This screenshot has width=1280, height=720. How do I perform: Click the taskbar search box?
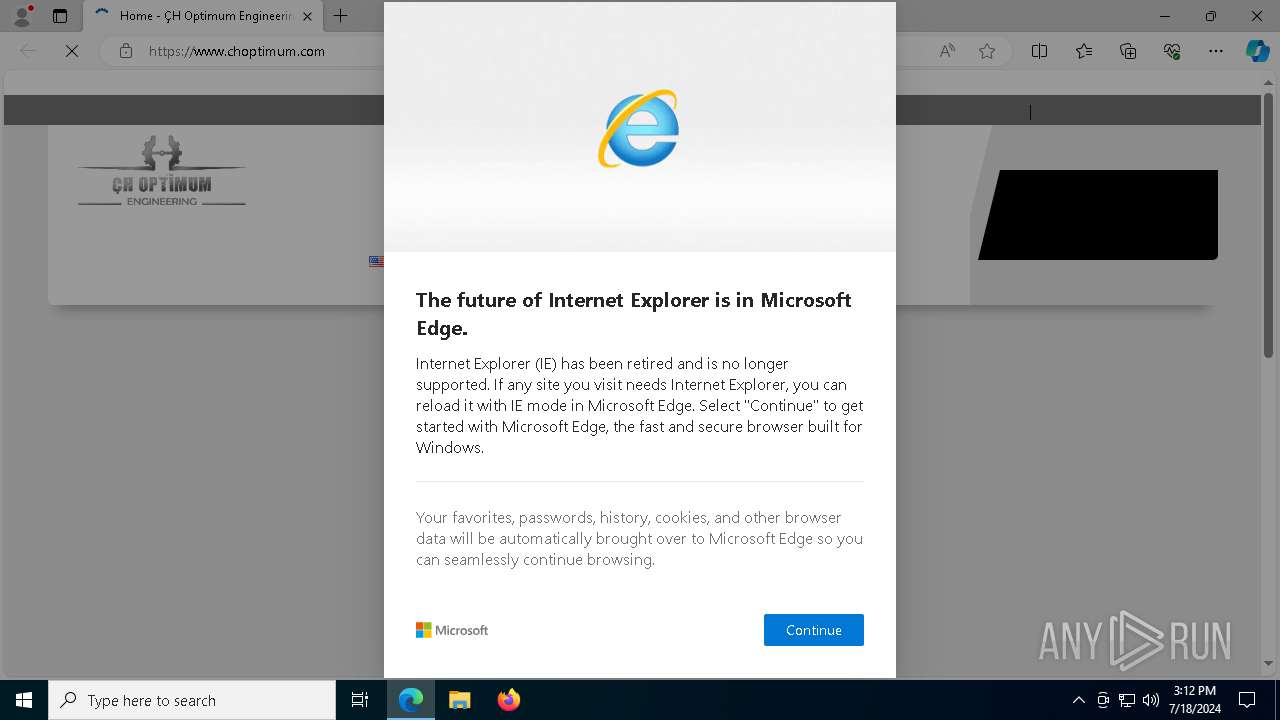192,700
